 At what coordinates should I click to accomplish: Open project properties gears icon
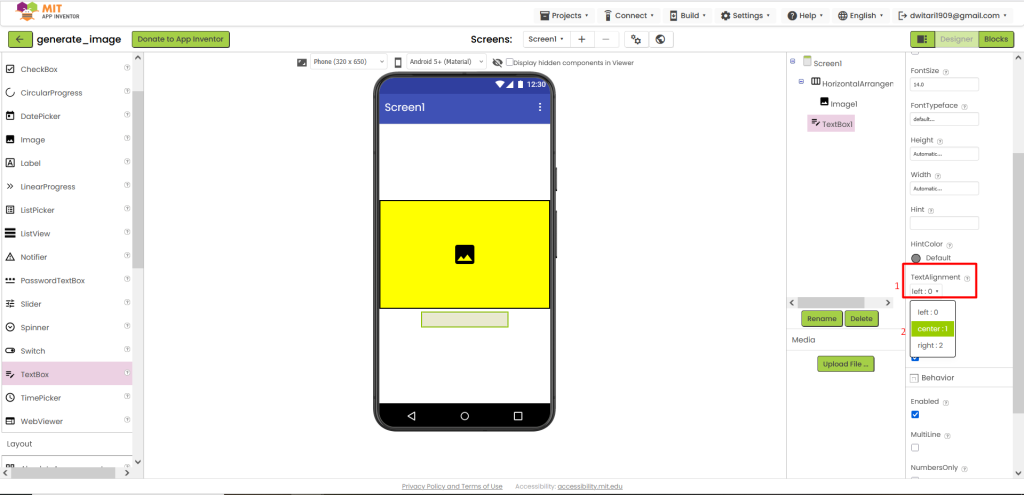pyautogui.click(x=636, y=39)
